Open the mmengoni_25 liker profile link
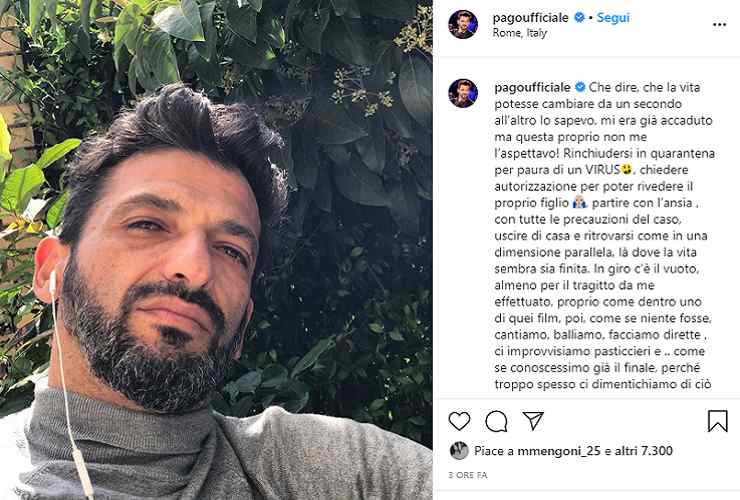Viewport: 740px width, 500px height. coord(559,451)
